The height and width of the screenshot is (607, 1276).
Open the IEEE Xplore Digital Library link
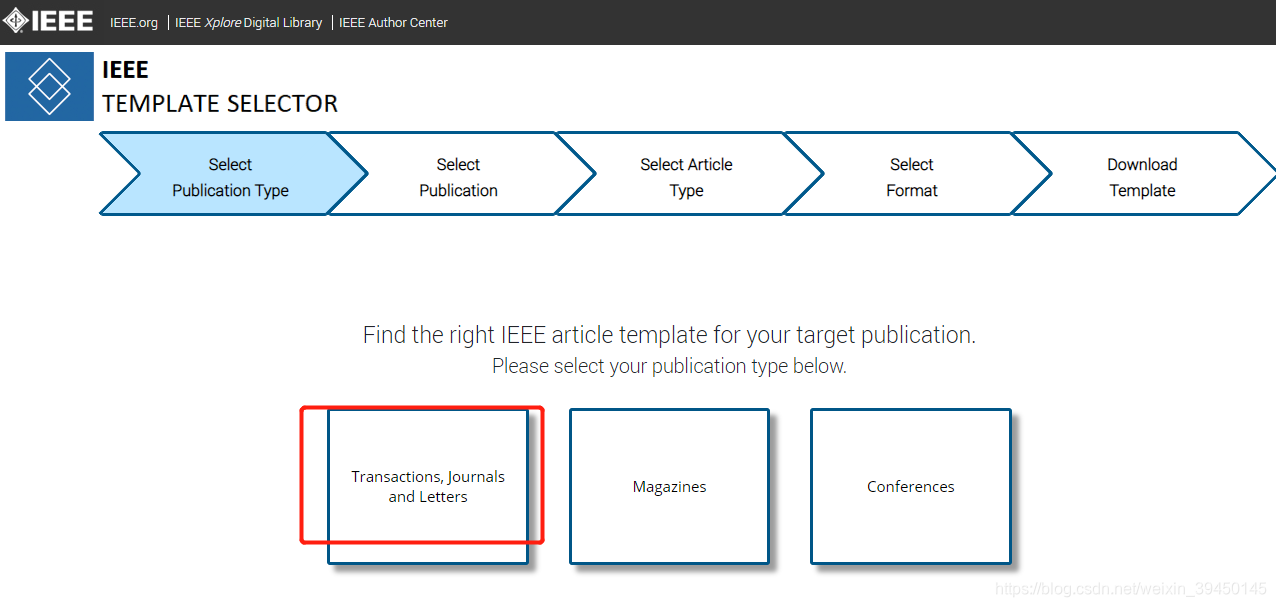(248, 22)
